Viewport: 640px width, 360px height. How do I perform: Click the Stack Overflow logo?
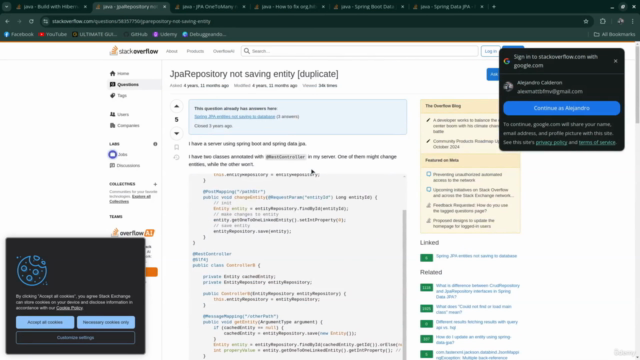(x=134, y=51)
